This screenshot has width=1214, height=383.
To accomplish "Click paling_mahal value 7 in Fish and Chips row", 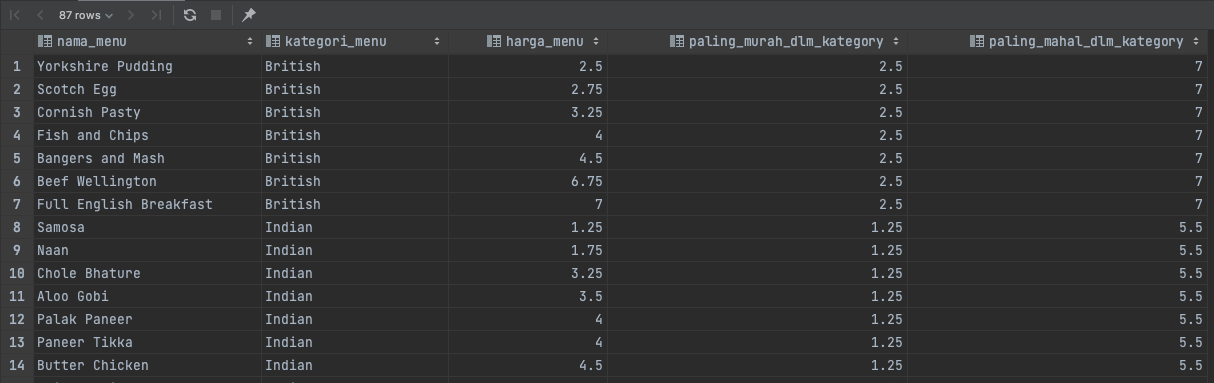I will click(x=1058, y=135).
